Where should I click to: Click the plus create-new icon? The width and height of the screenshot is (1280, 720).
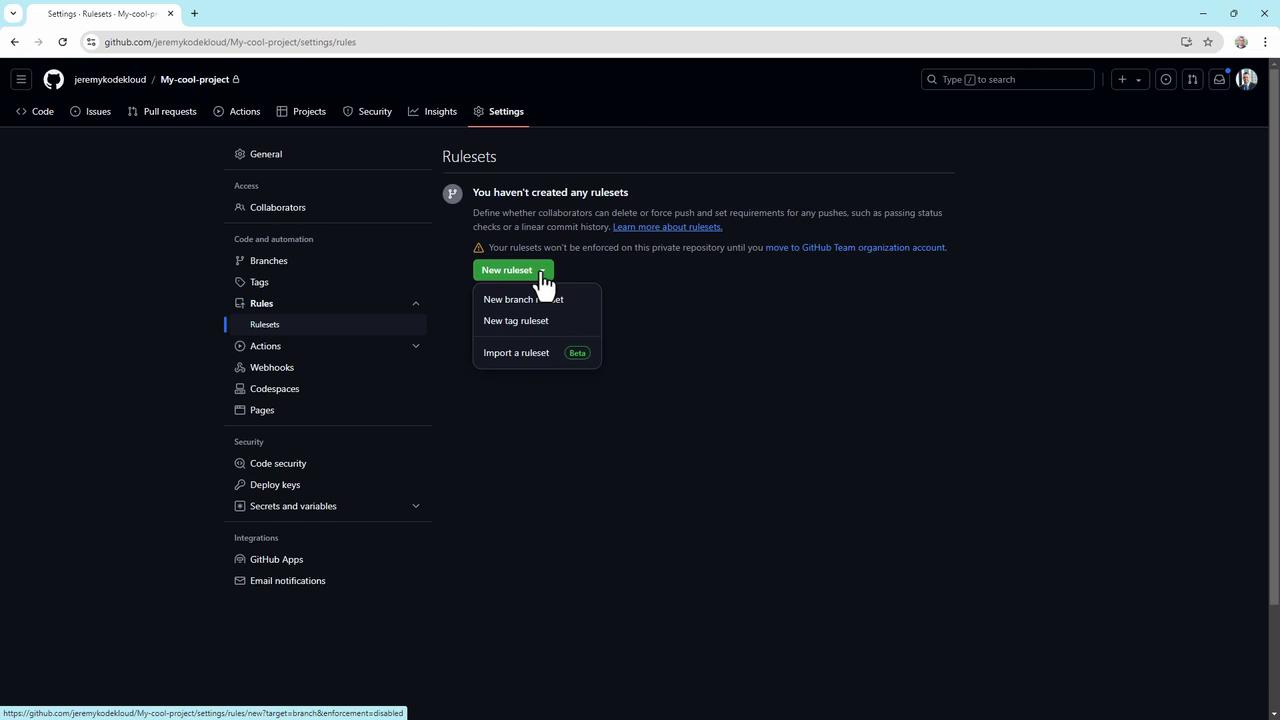coord(1122,80)
